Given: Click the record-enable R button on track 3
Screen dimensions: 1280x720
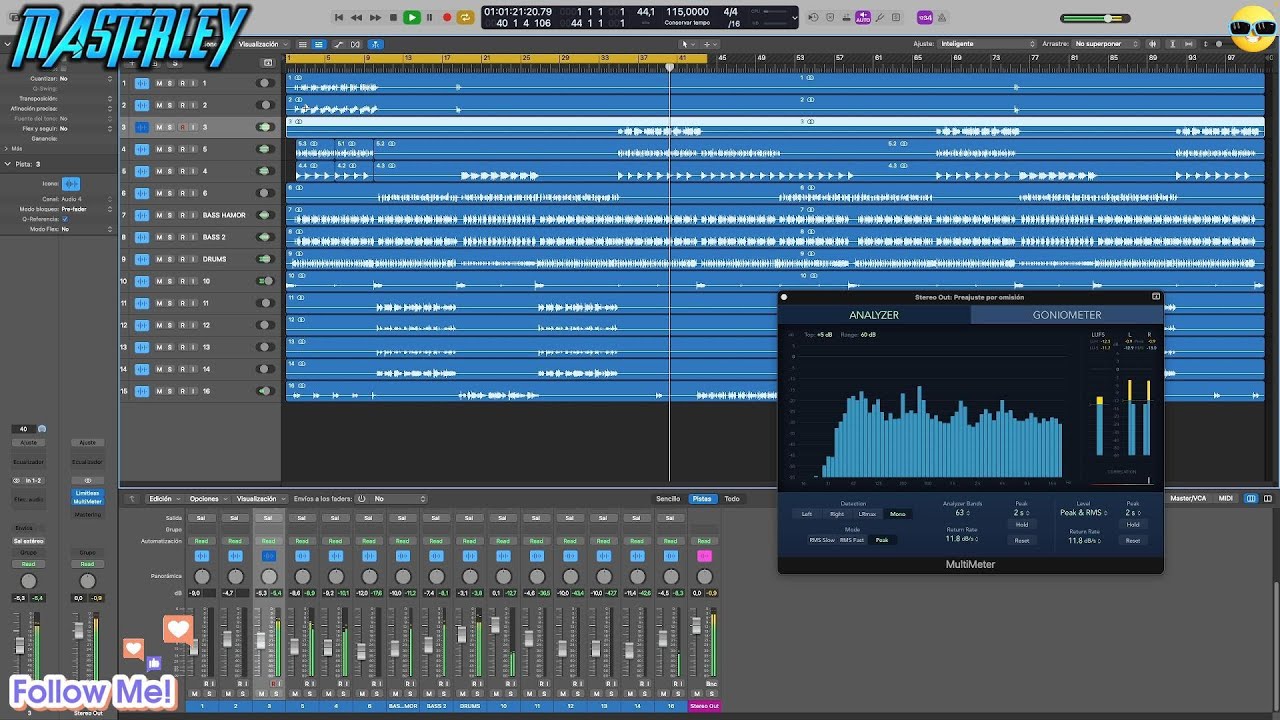Looking at the screenshot, I should (182, 127).
